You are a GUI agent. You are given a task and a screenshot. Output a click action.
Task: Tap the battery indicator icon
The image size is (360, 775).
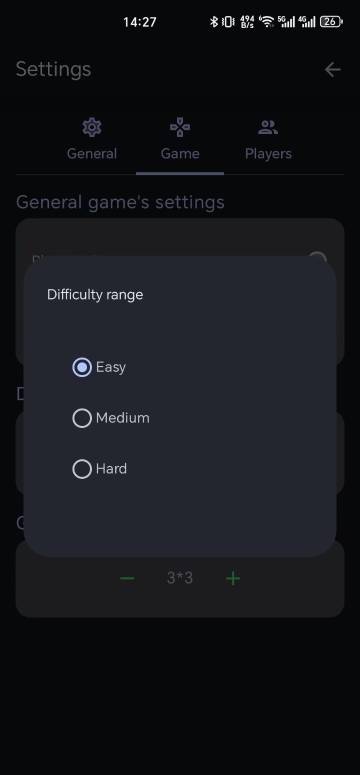[x=331, y=22]
